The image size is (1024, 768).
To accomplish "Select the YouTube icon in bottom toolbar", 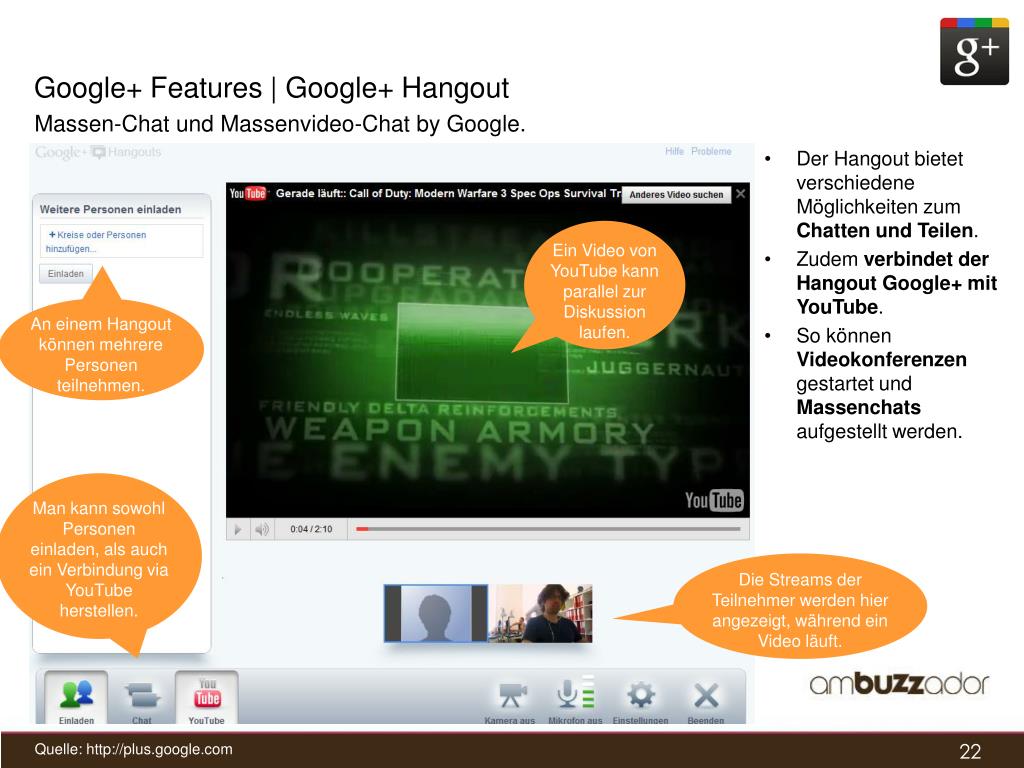I will click(x=206, y=698).
